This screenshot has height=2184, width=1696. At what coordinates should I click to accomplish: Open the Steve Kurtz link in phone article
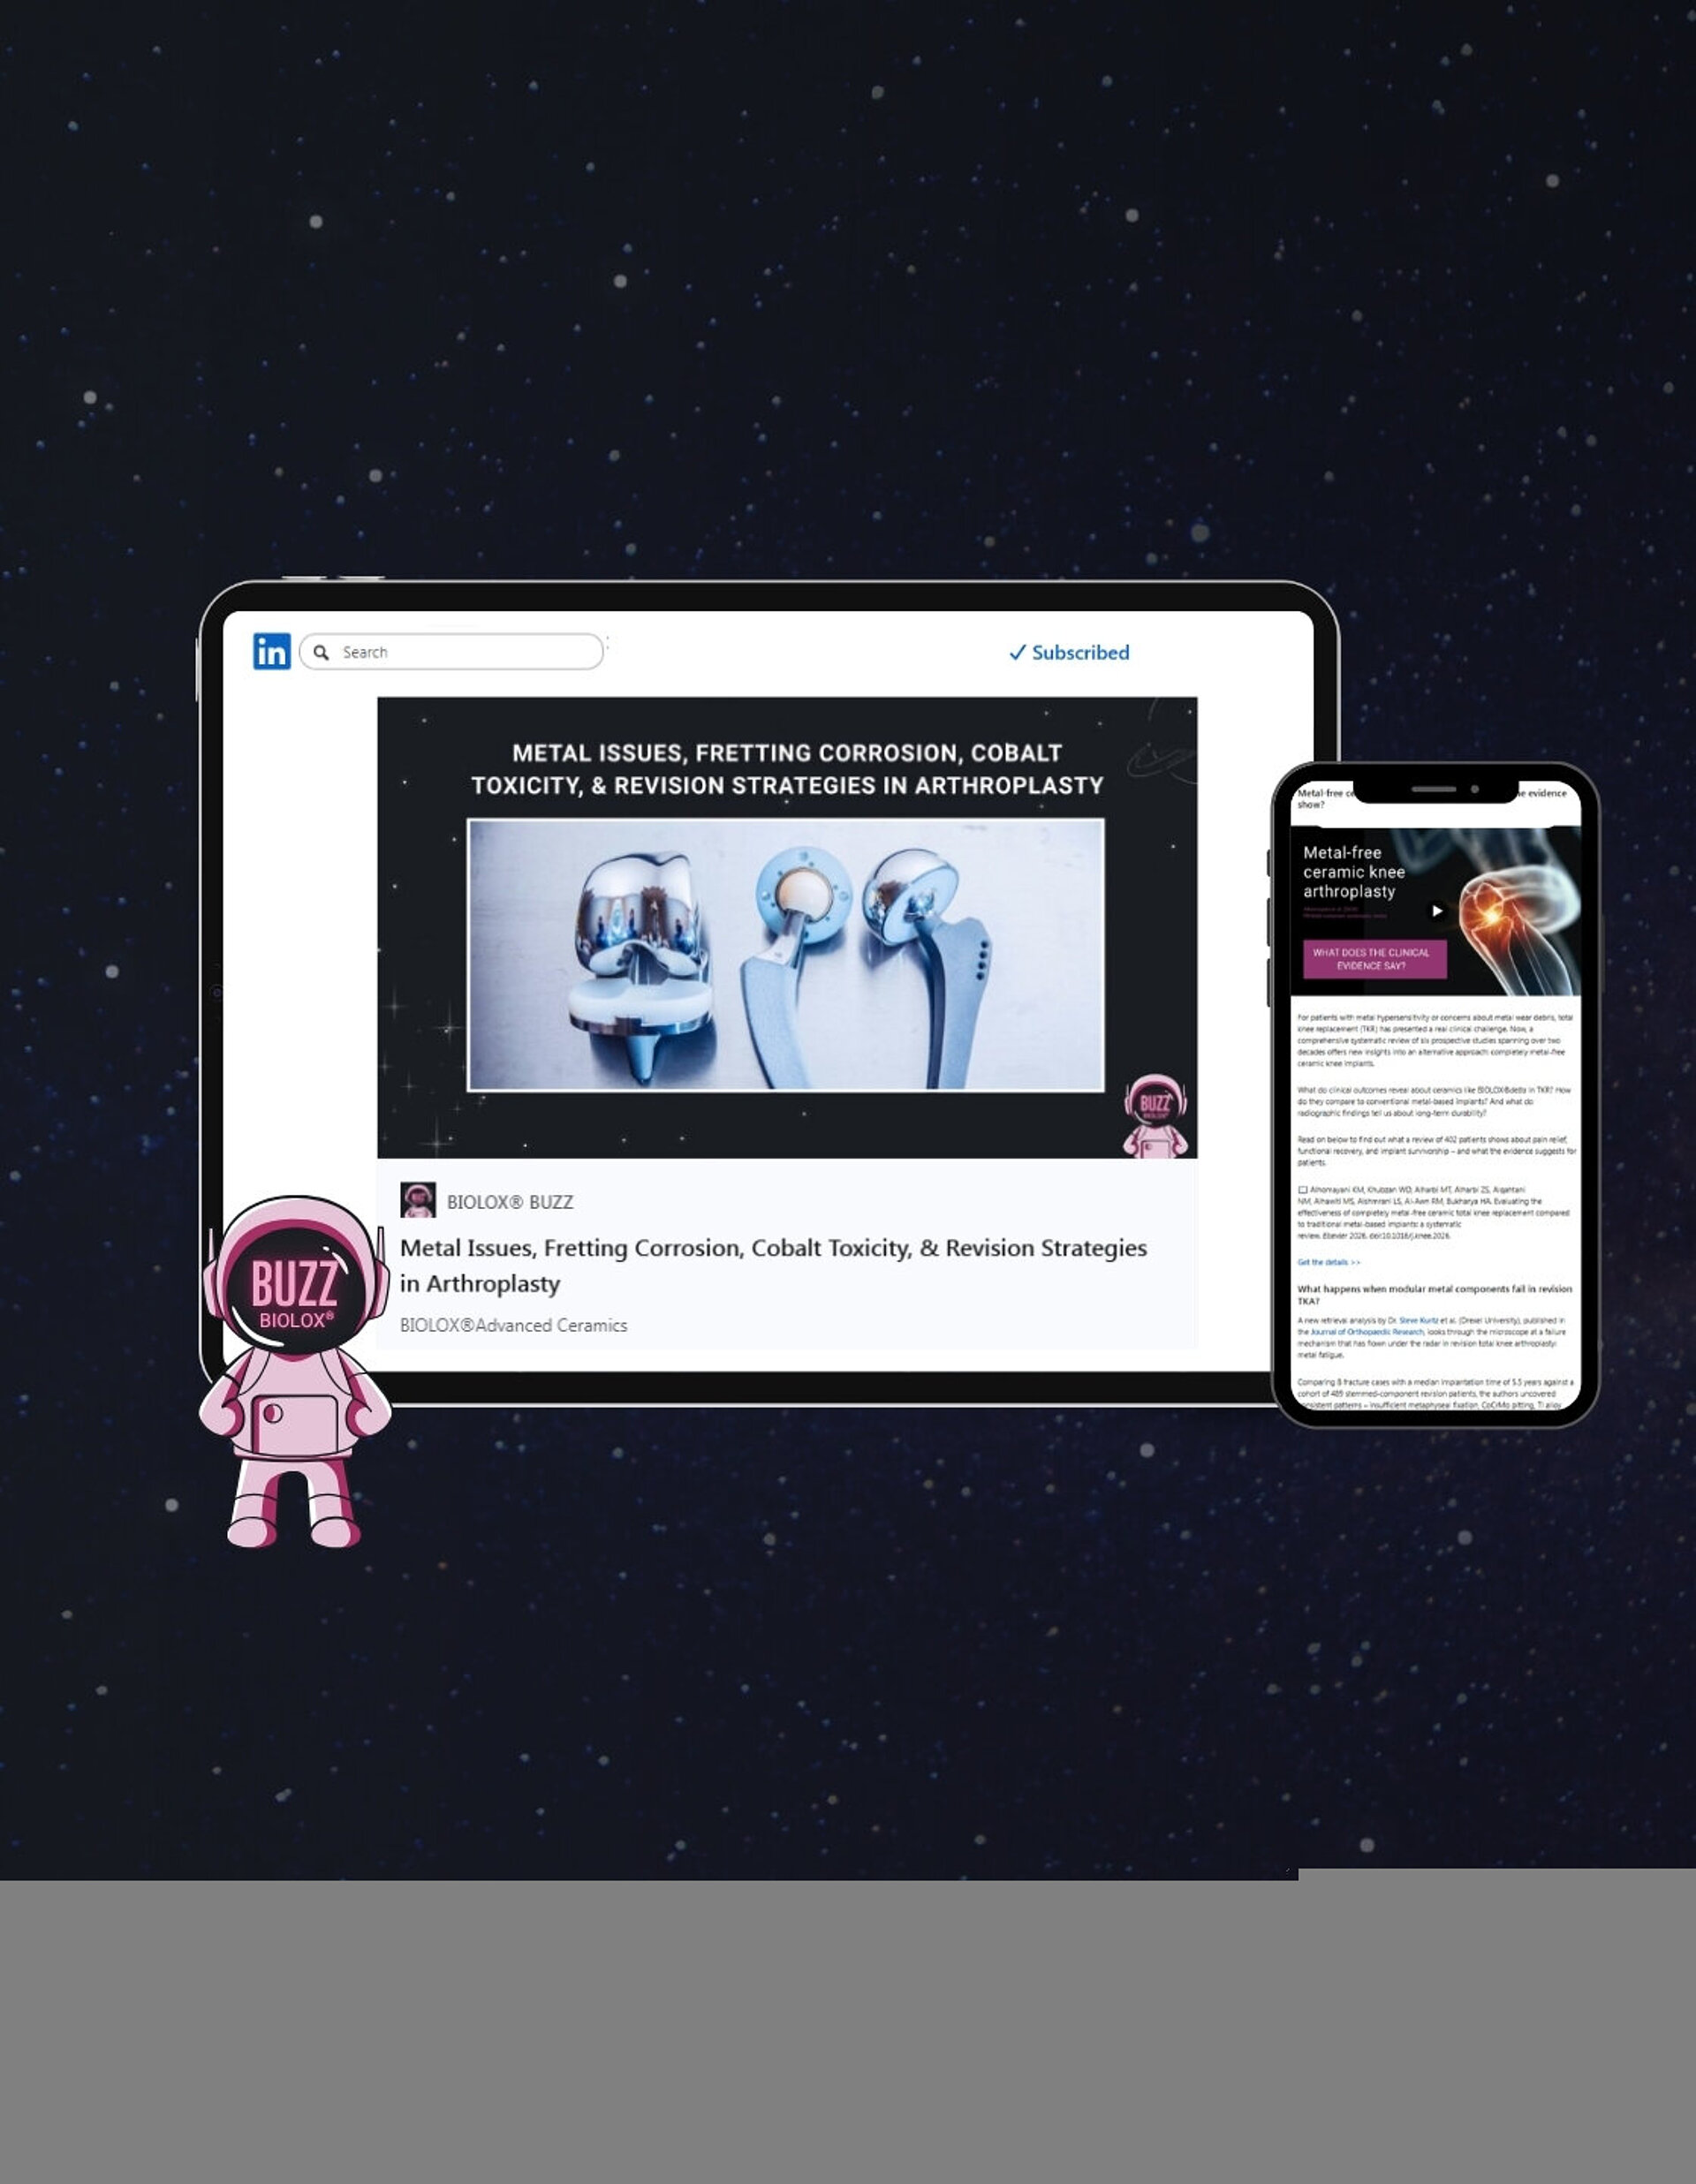click(x=1418, y=1320)
